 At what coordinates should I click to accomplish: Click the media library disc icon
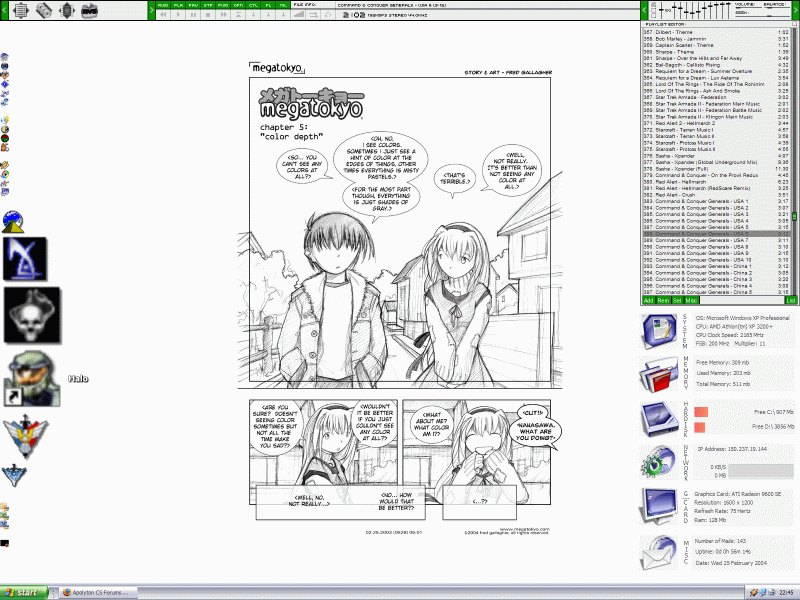[44, 10]
